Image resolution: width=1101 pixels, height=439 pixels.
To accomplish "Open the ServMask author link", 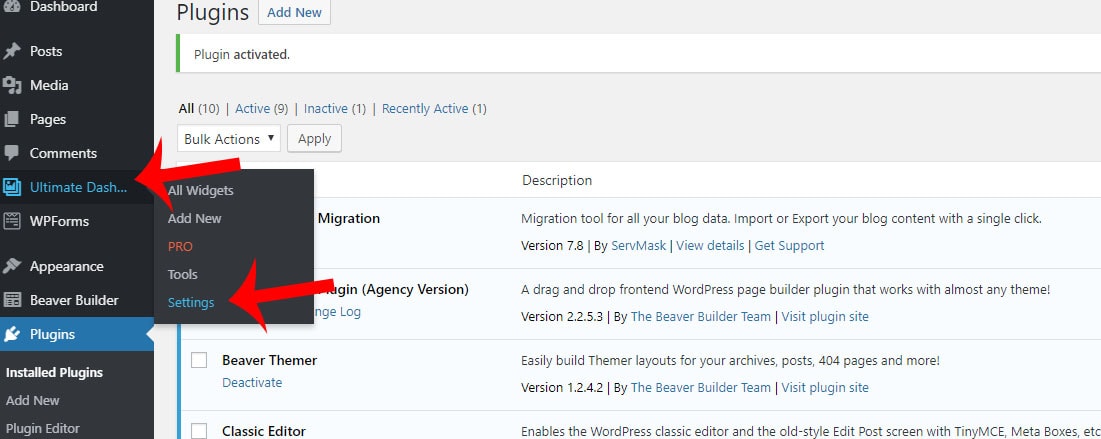I will pos(640,246).
